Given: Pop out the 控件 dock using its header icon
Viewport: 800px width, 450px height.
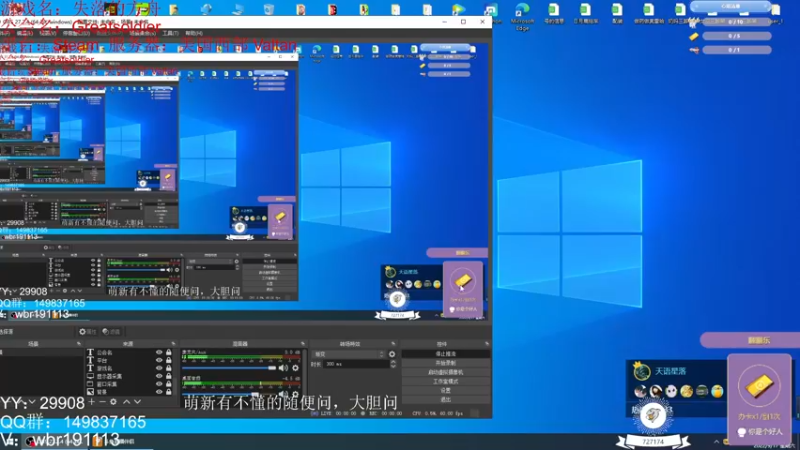Looking at the screenshot, I should pos(487,344).
